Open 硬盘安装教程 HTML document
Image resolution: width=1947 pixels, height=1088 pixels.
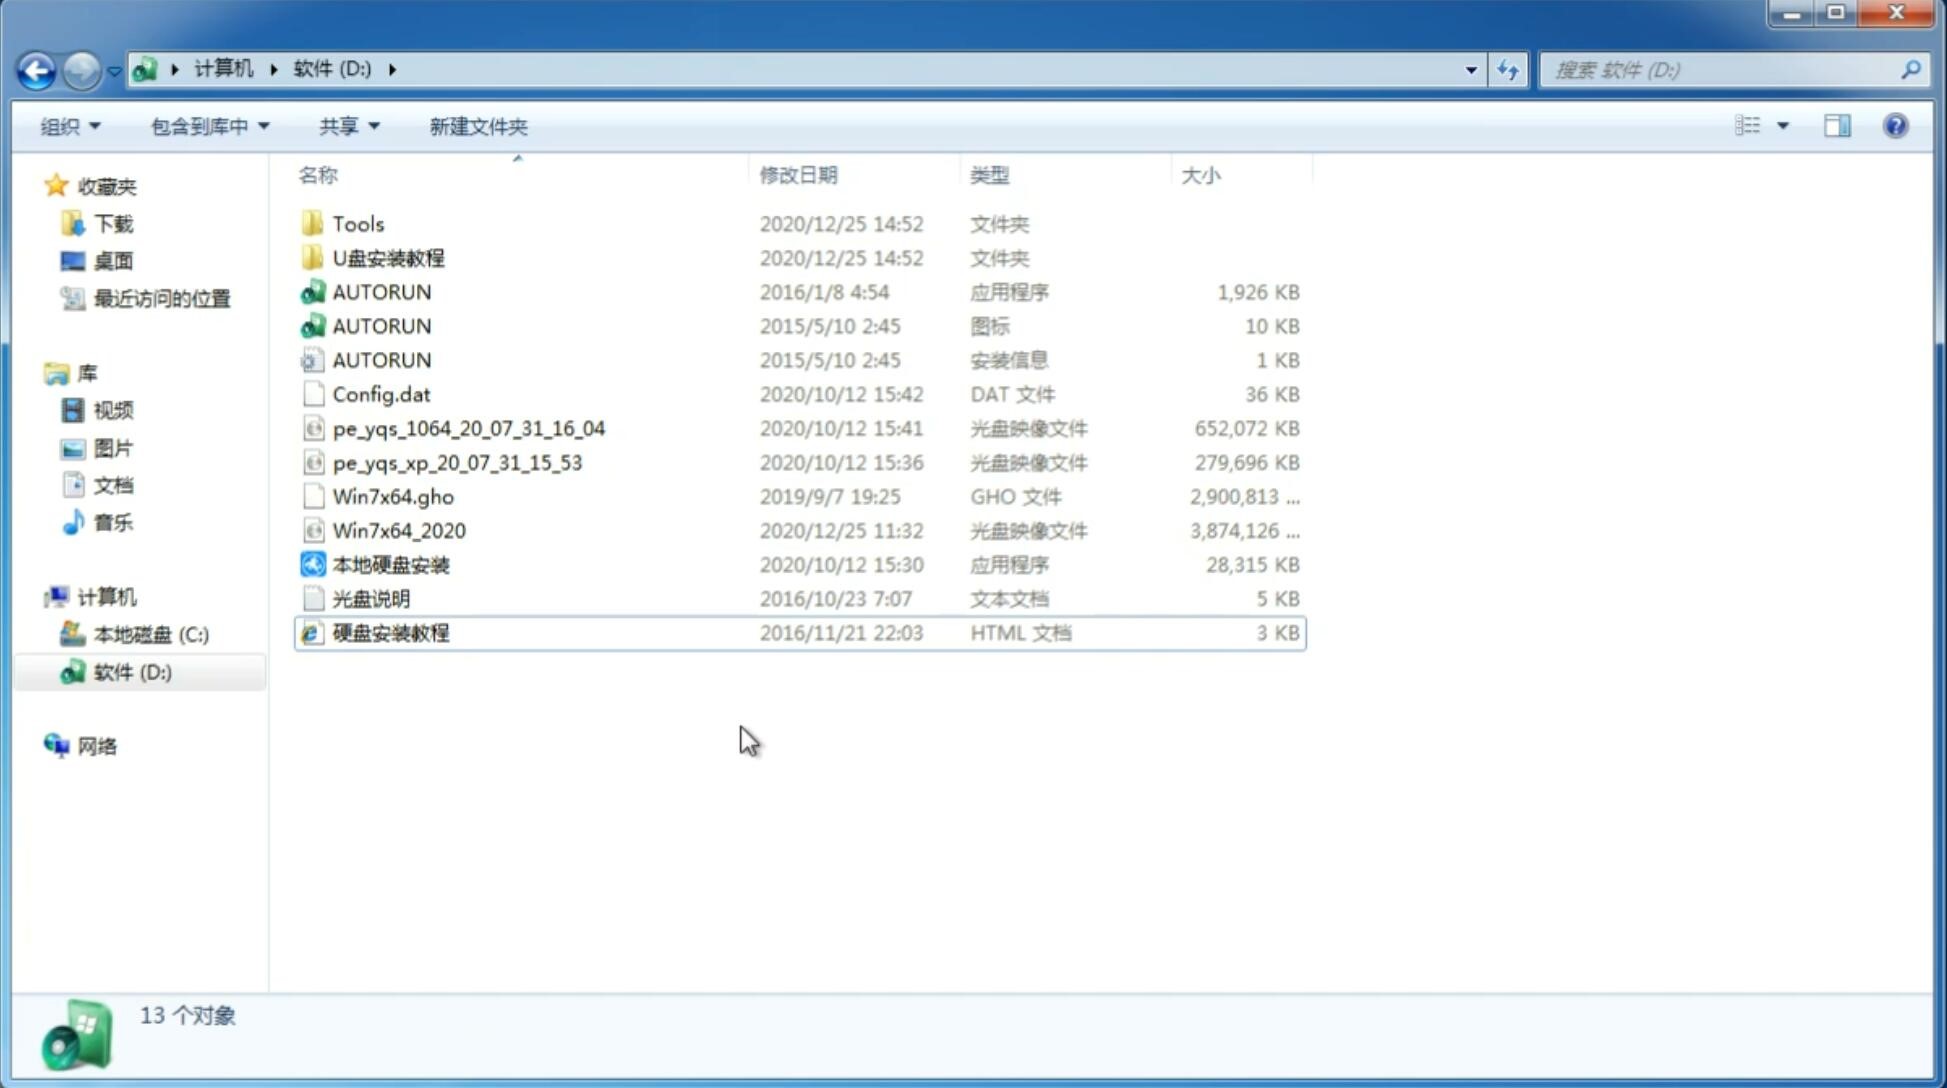pyautogui.click(x=390, y=632)
